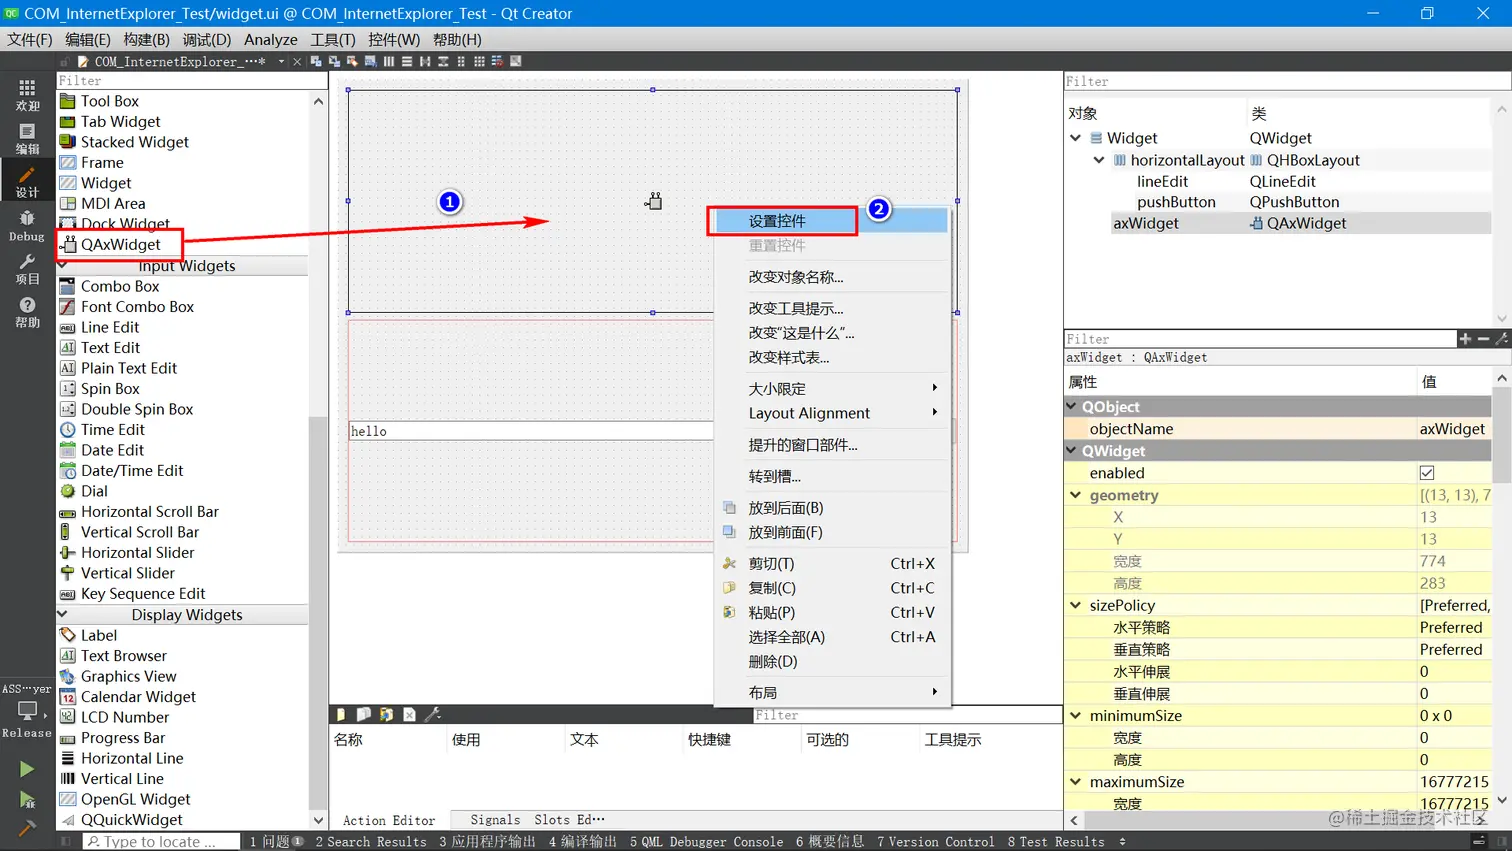
Task: Click the Type to locate search field
Action: click(x=161, y=842)
